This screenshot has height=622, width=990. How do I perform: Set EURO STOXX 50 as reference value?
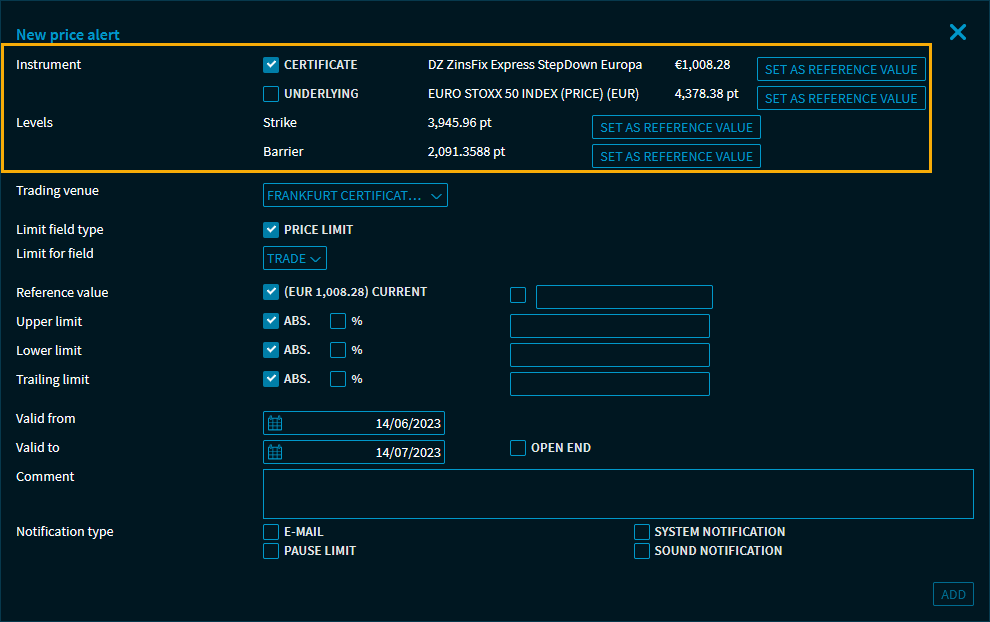[x=840, y=98]
